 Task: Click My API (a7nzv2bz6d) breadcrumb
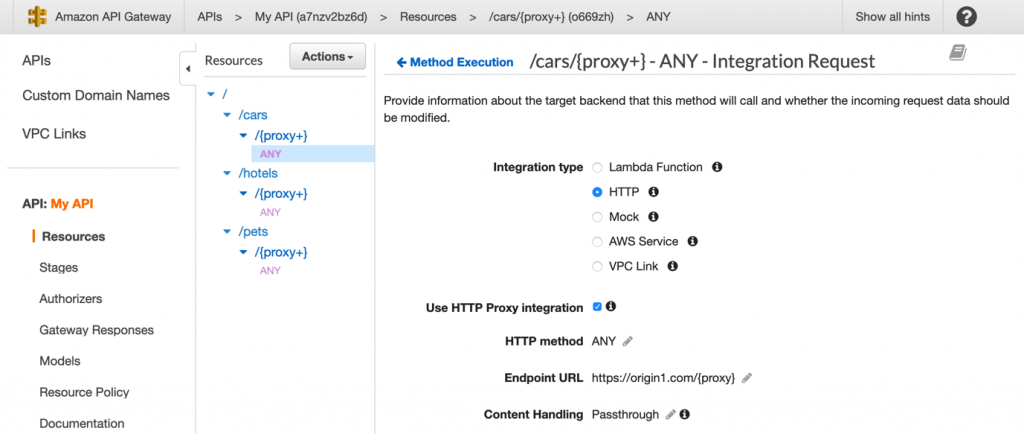point(311,17)
